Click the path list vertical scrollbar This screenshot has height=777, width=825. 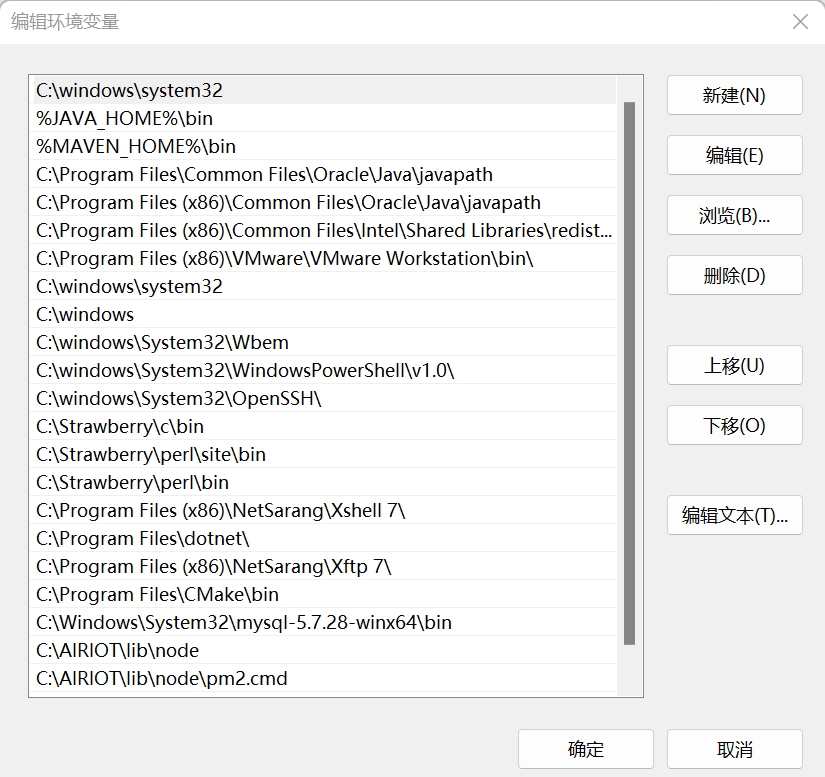point(629,372)
